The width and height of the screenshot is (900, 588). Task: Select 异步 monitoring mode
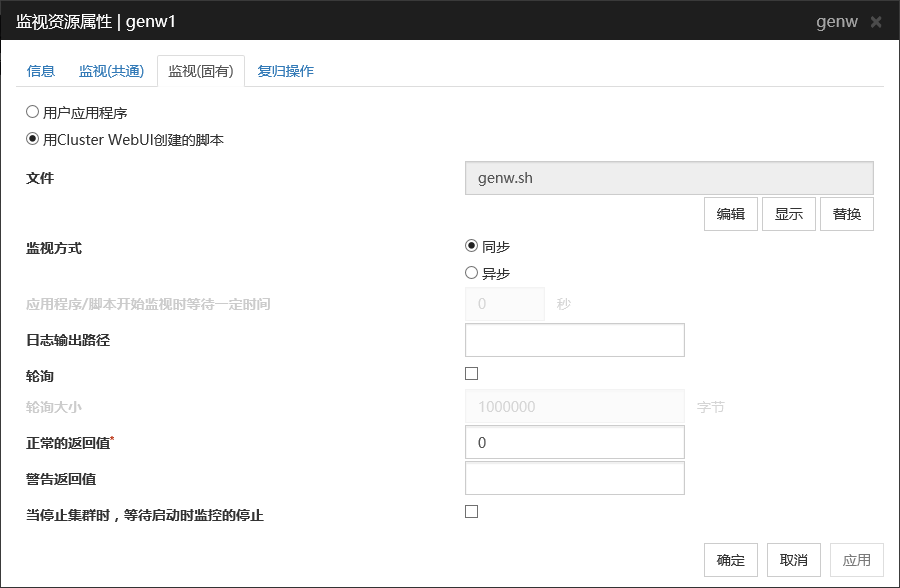tap(472, 273)
